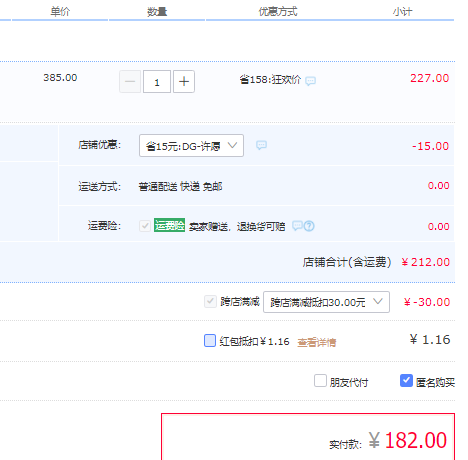Click the 实付款 ¥182.00 total amount
Image resolution: width=468 pixels, height=460 pixels.
tap(407, 440)
